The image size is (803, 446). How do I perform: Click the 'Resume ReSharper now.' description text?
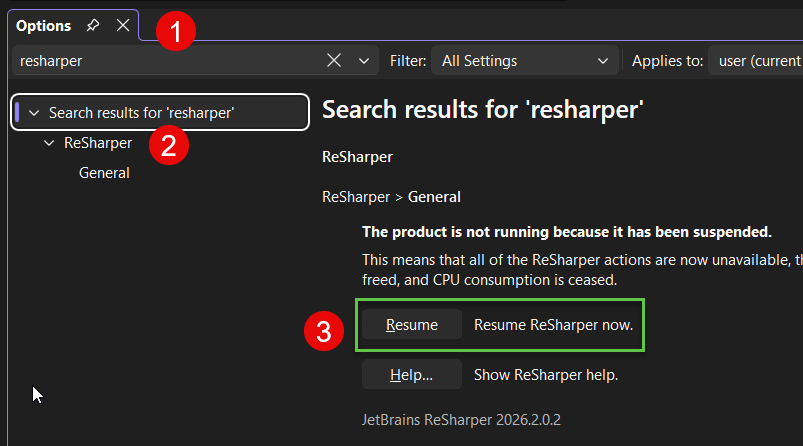click(554, 325)
